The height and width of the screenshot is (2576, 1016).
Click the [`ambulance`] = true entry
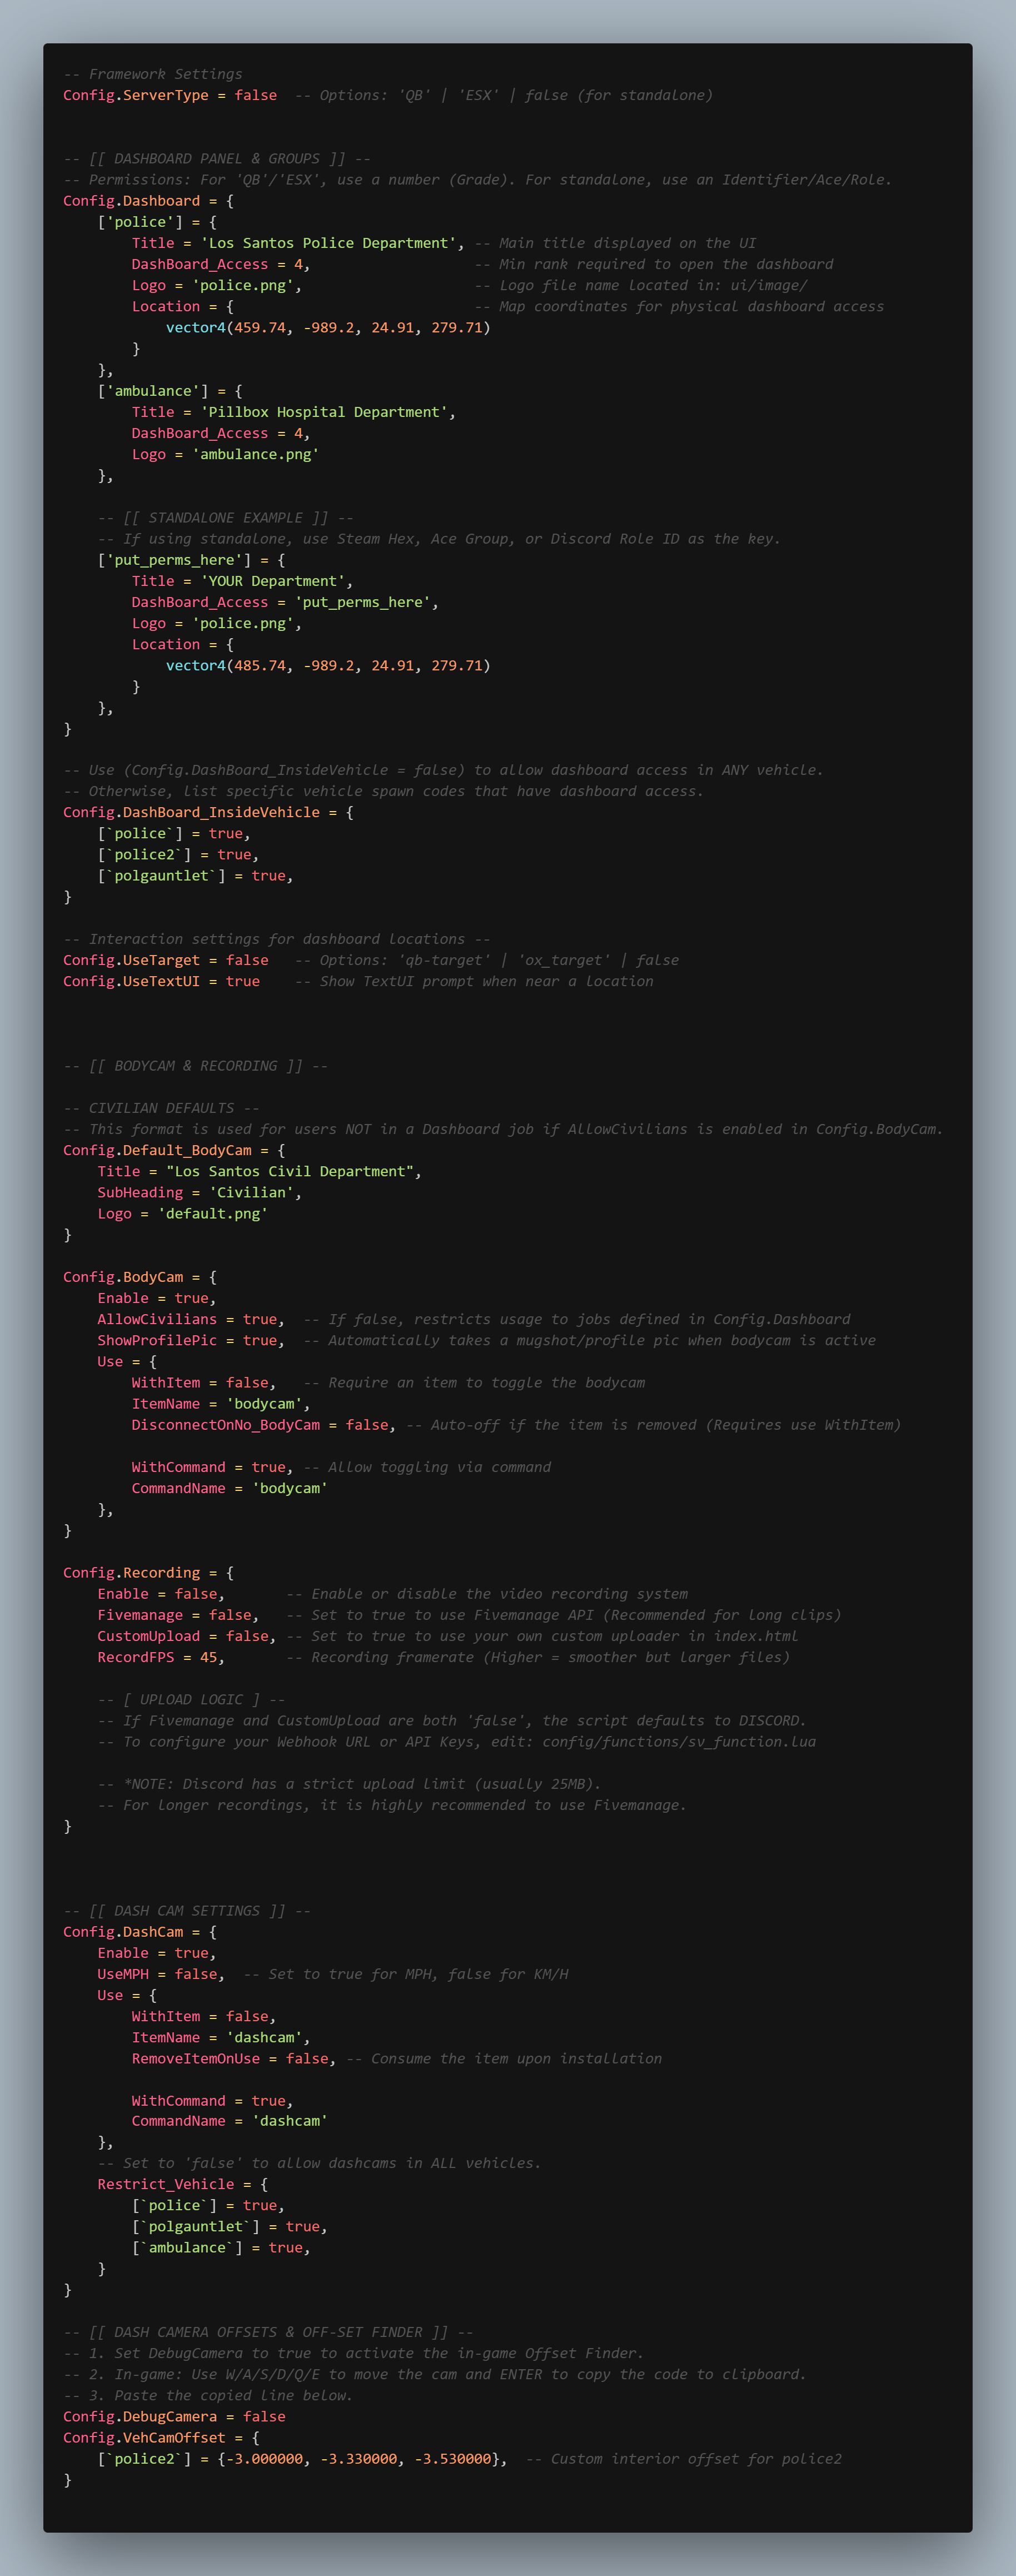click(x=221, y=2247)
